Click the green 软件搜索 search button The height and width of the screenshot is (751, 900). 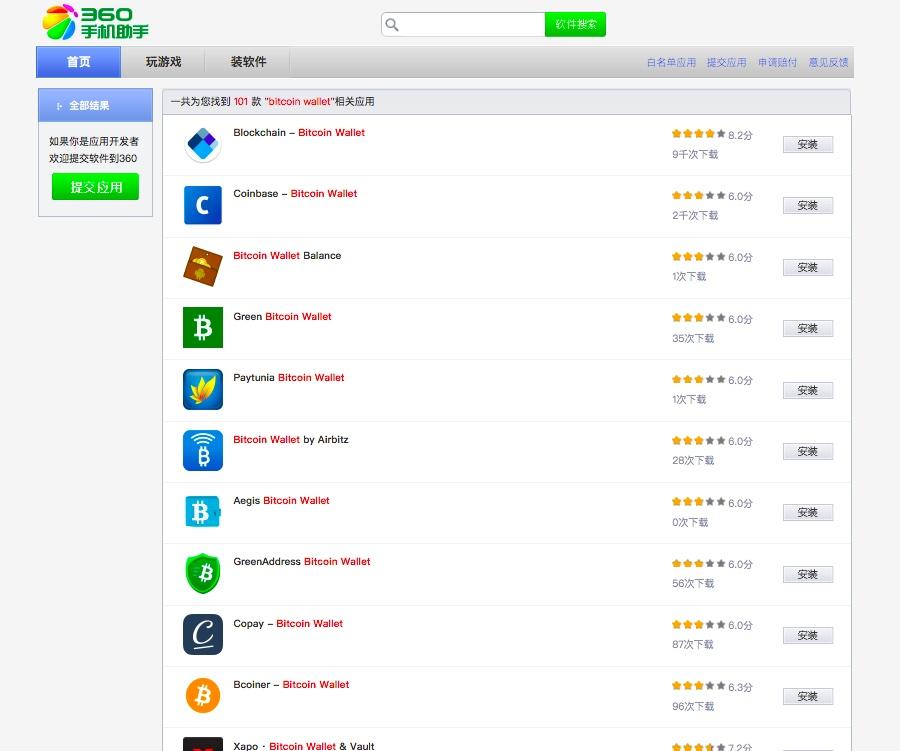point(575,24)
